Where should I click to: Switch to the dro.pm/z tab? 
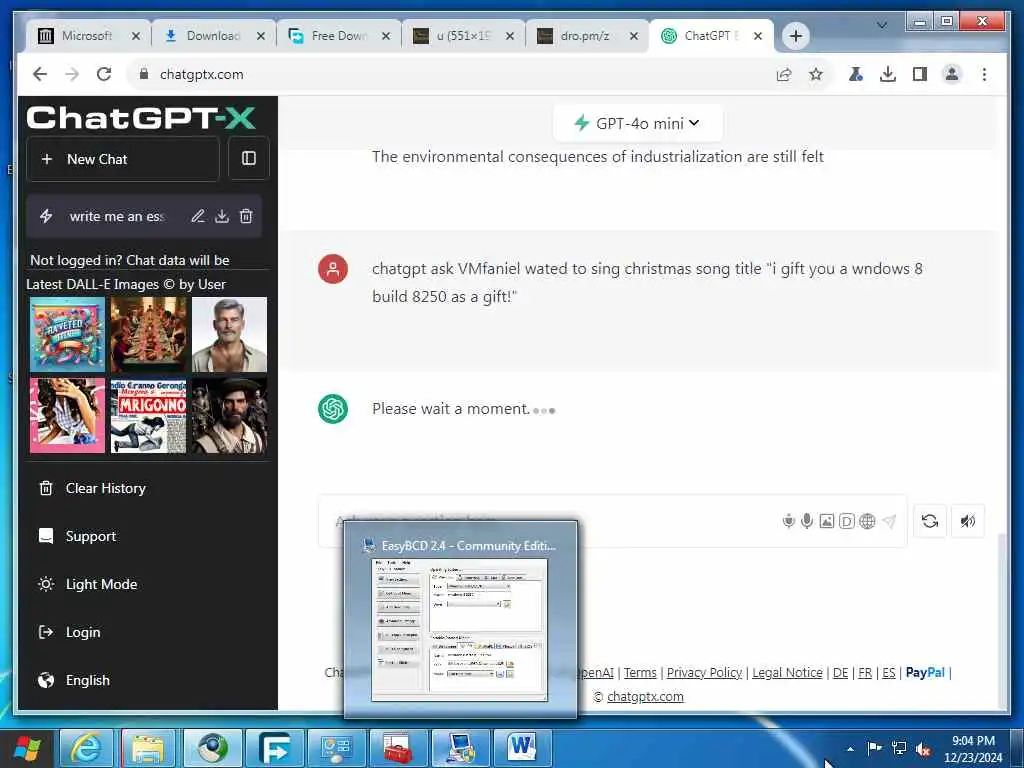tap(588, 36)
